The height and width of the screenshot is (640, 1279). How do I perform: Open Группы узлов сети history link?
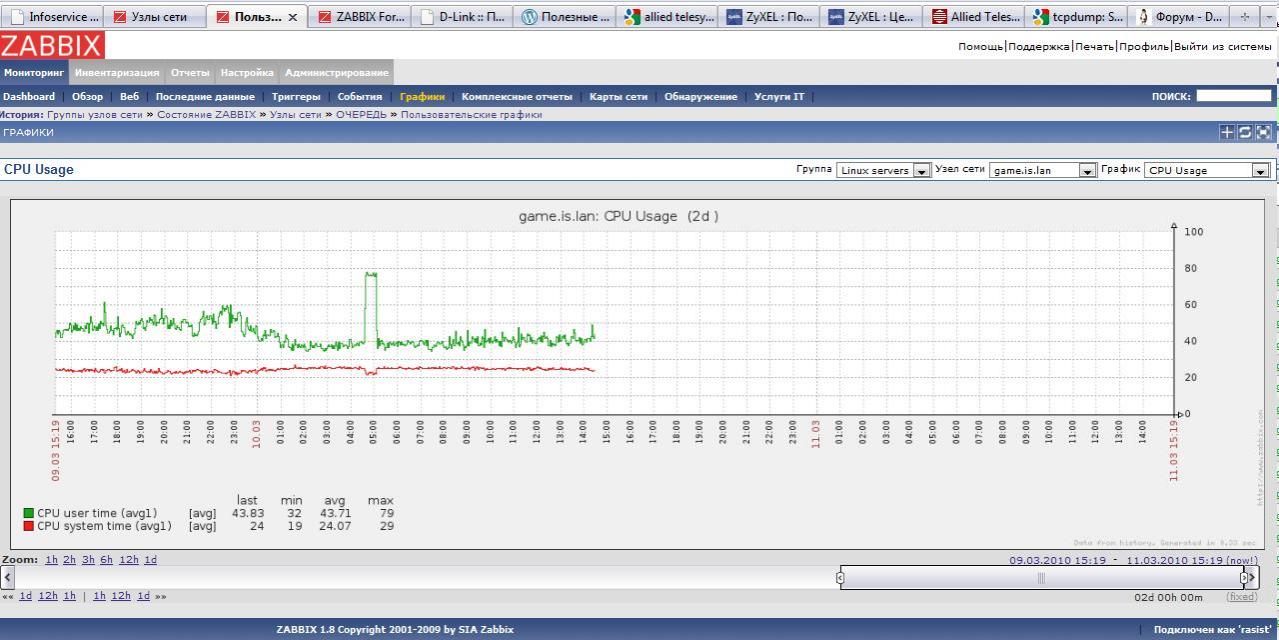(95, 115)
